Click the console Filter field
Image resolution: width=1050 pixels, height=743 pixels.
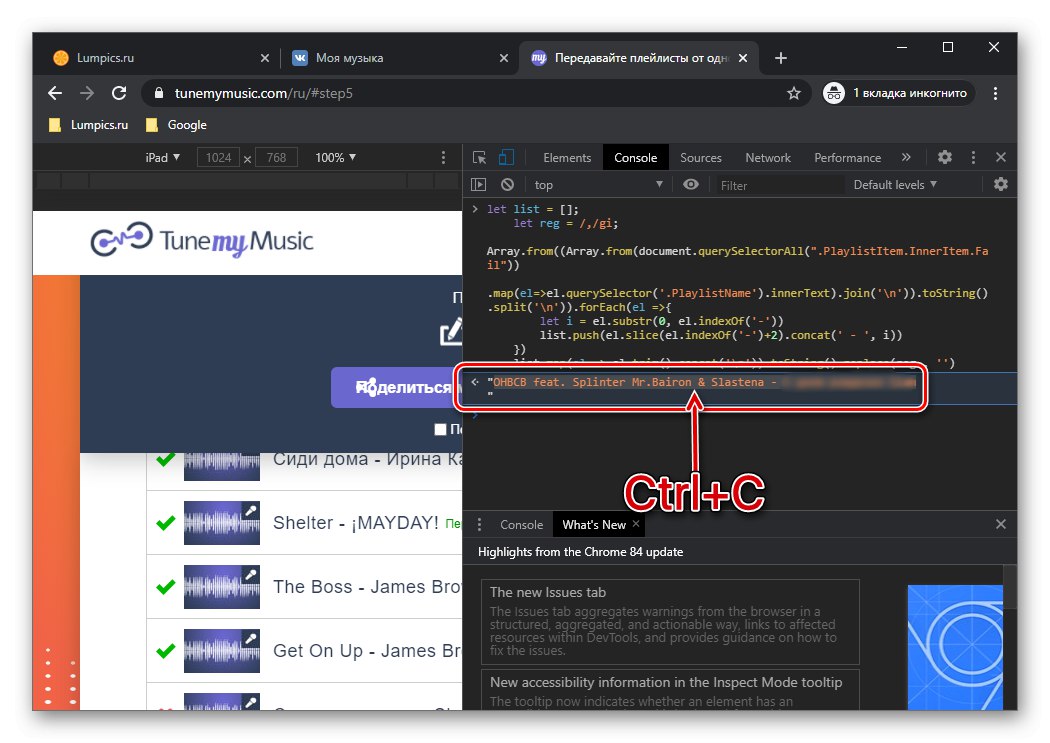pos(779,185)
